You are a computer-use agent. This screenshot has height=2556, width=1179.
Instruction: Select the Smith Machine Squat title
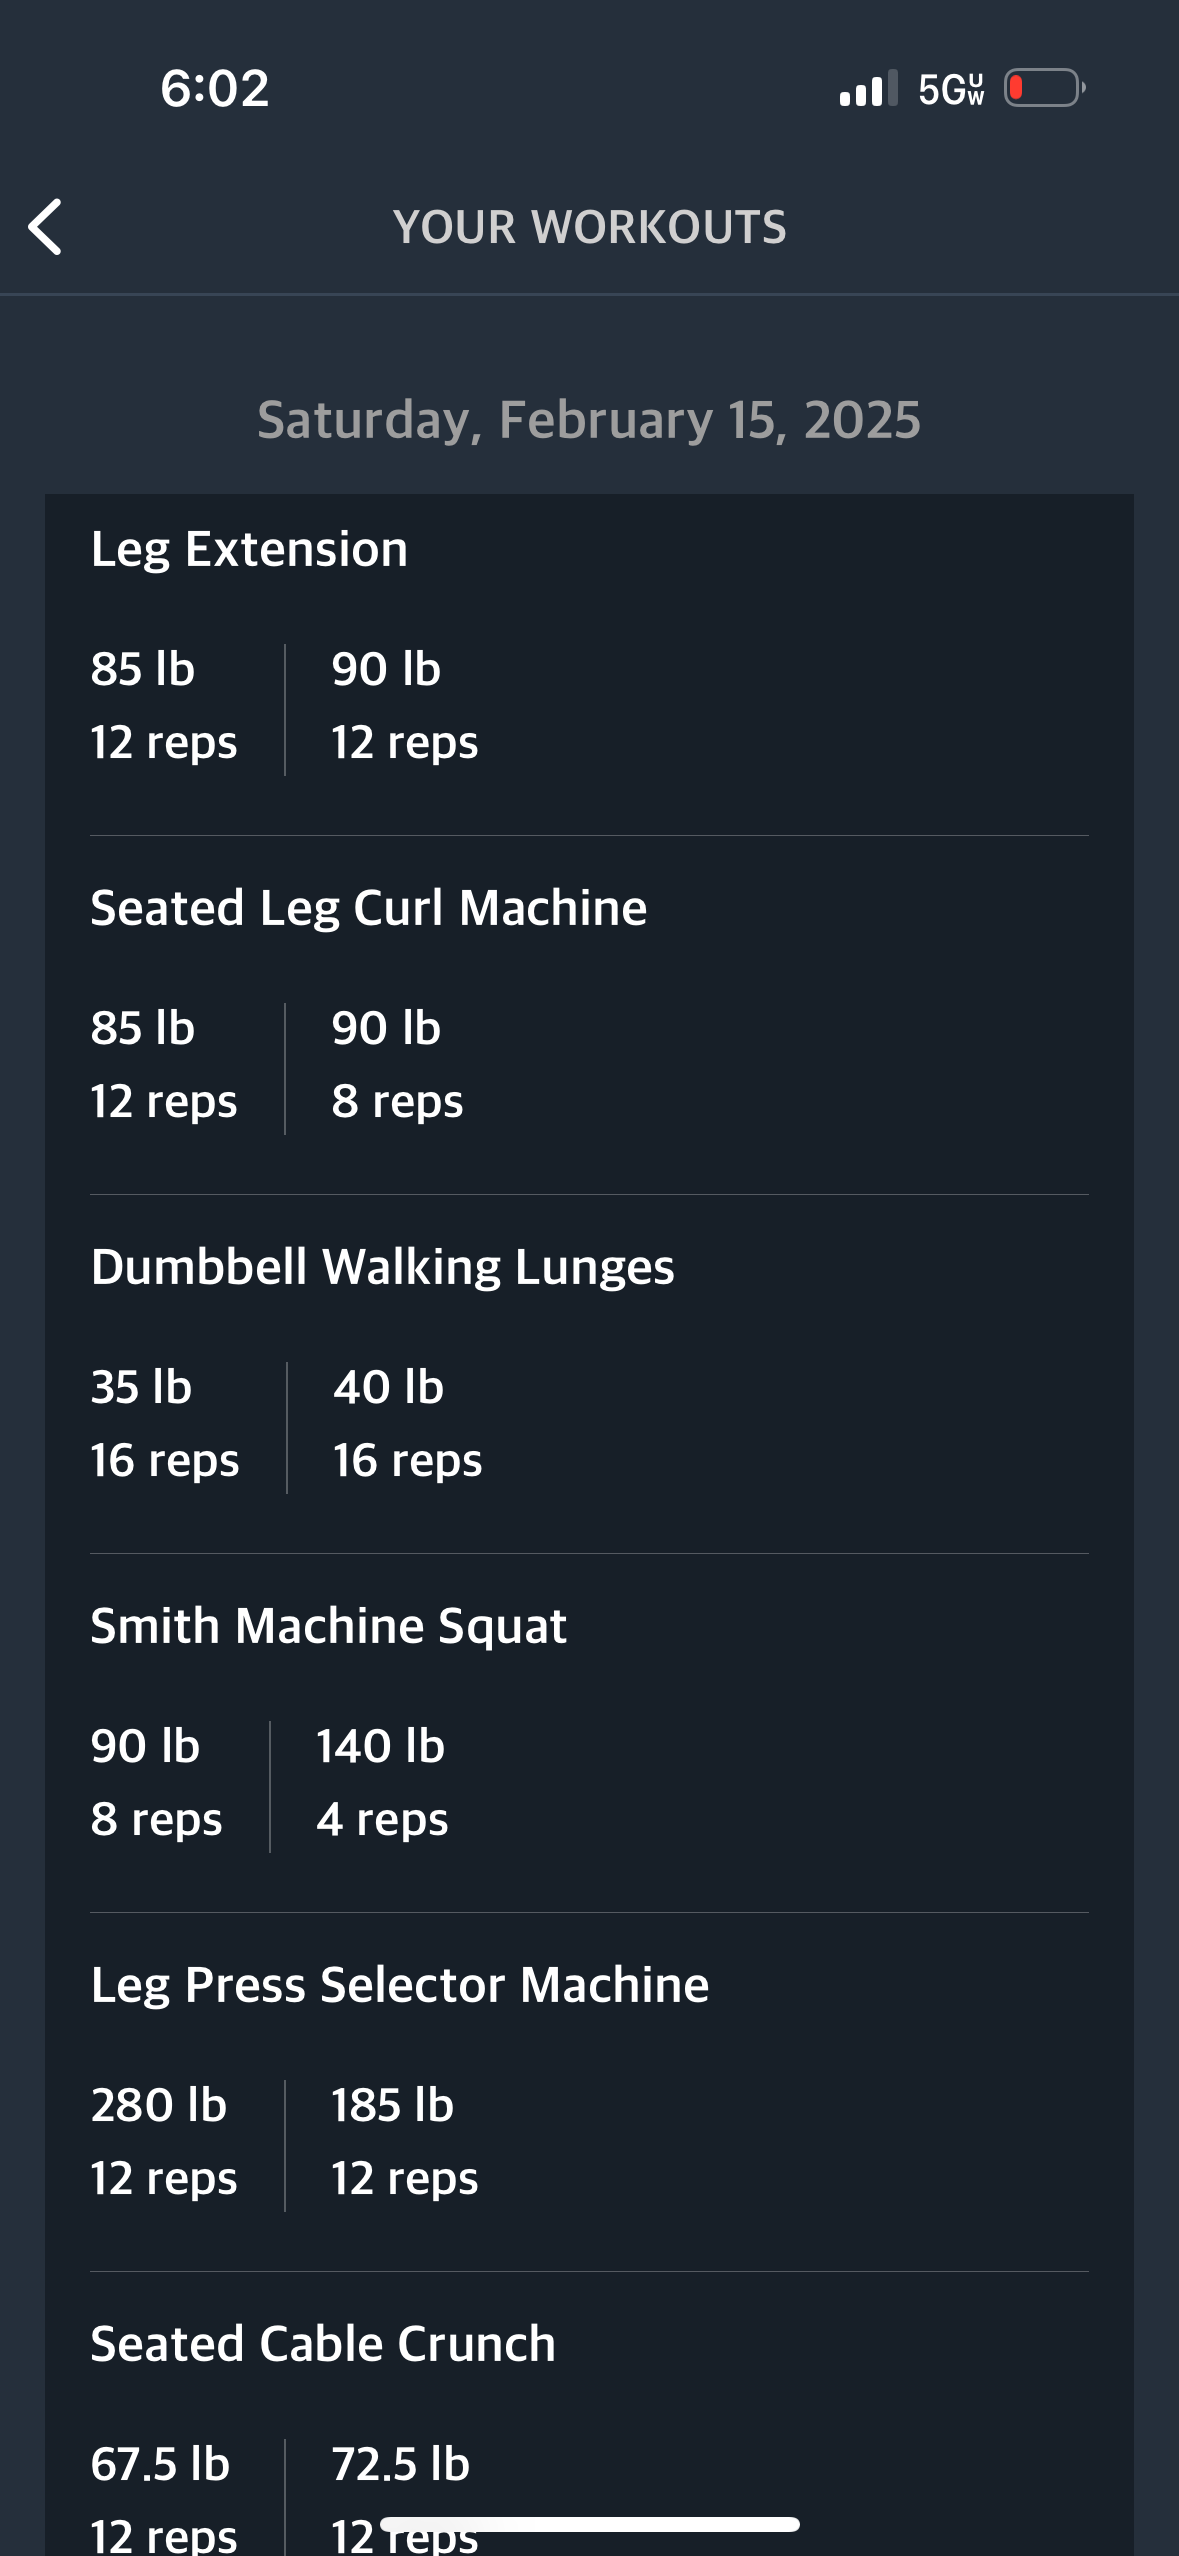pos(328,1626)
